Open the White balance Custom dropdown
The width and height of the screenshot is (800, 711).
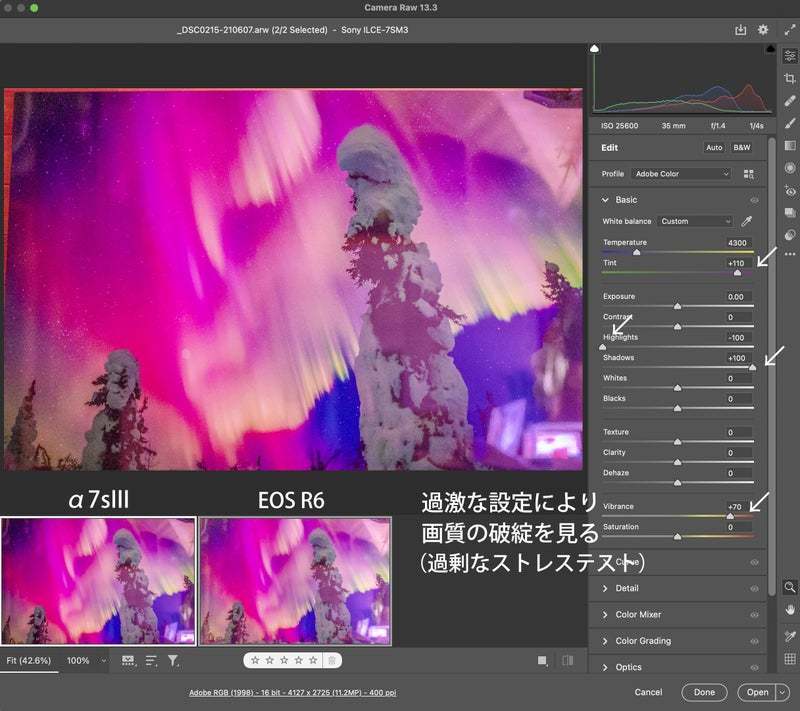click(x=695, y=221)
